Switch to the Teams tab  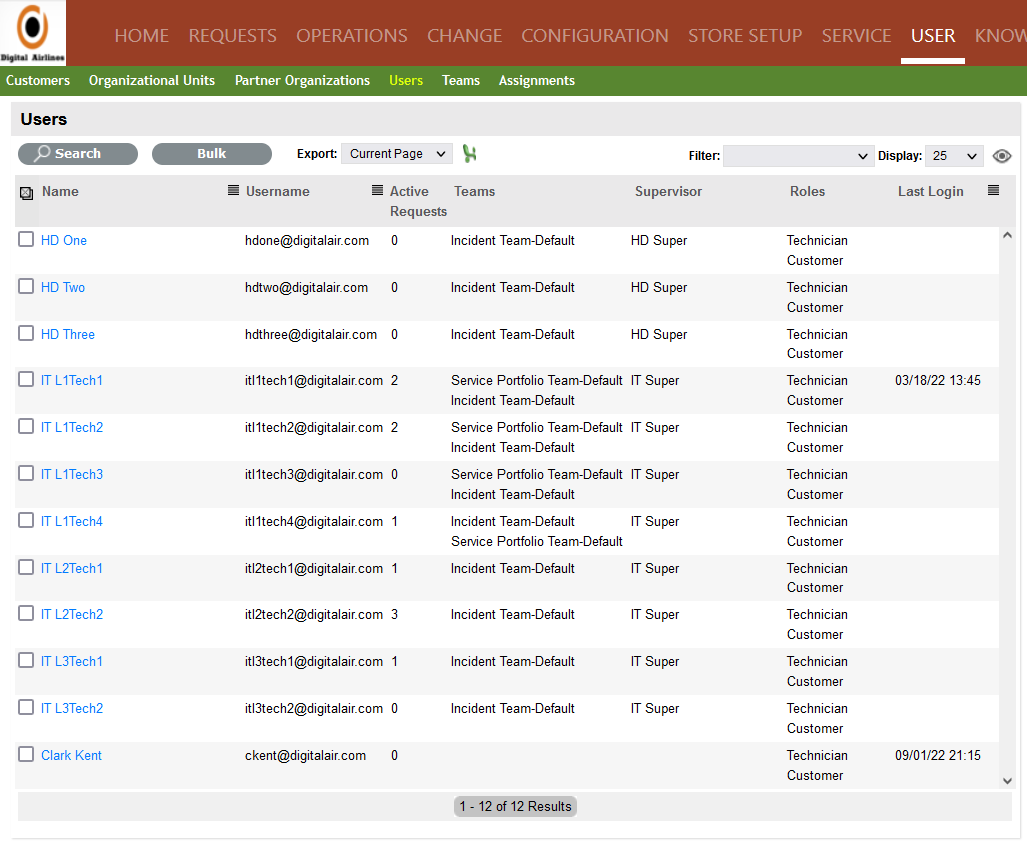point(460,80)
